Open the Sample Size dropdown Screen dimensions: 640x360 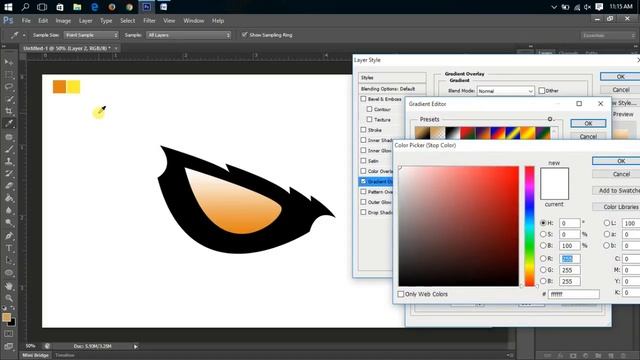click(91, 35)
